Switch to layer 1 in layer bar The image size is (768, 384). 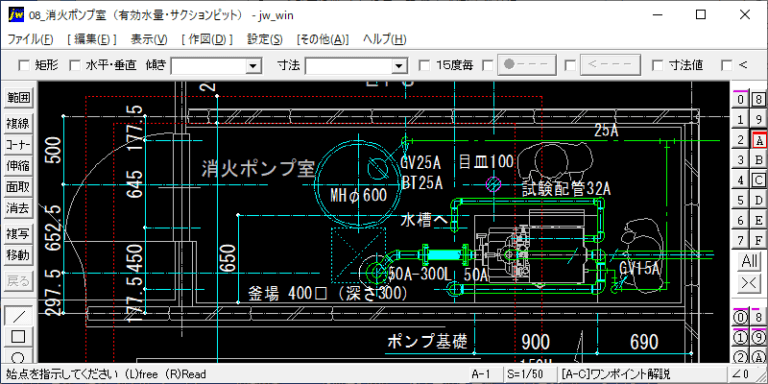pos(741,120)
